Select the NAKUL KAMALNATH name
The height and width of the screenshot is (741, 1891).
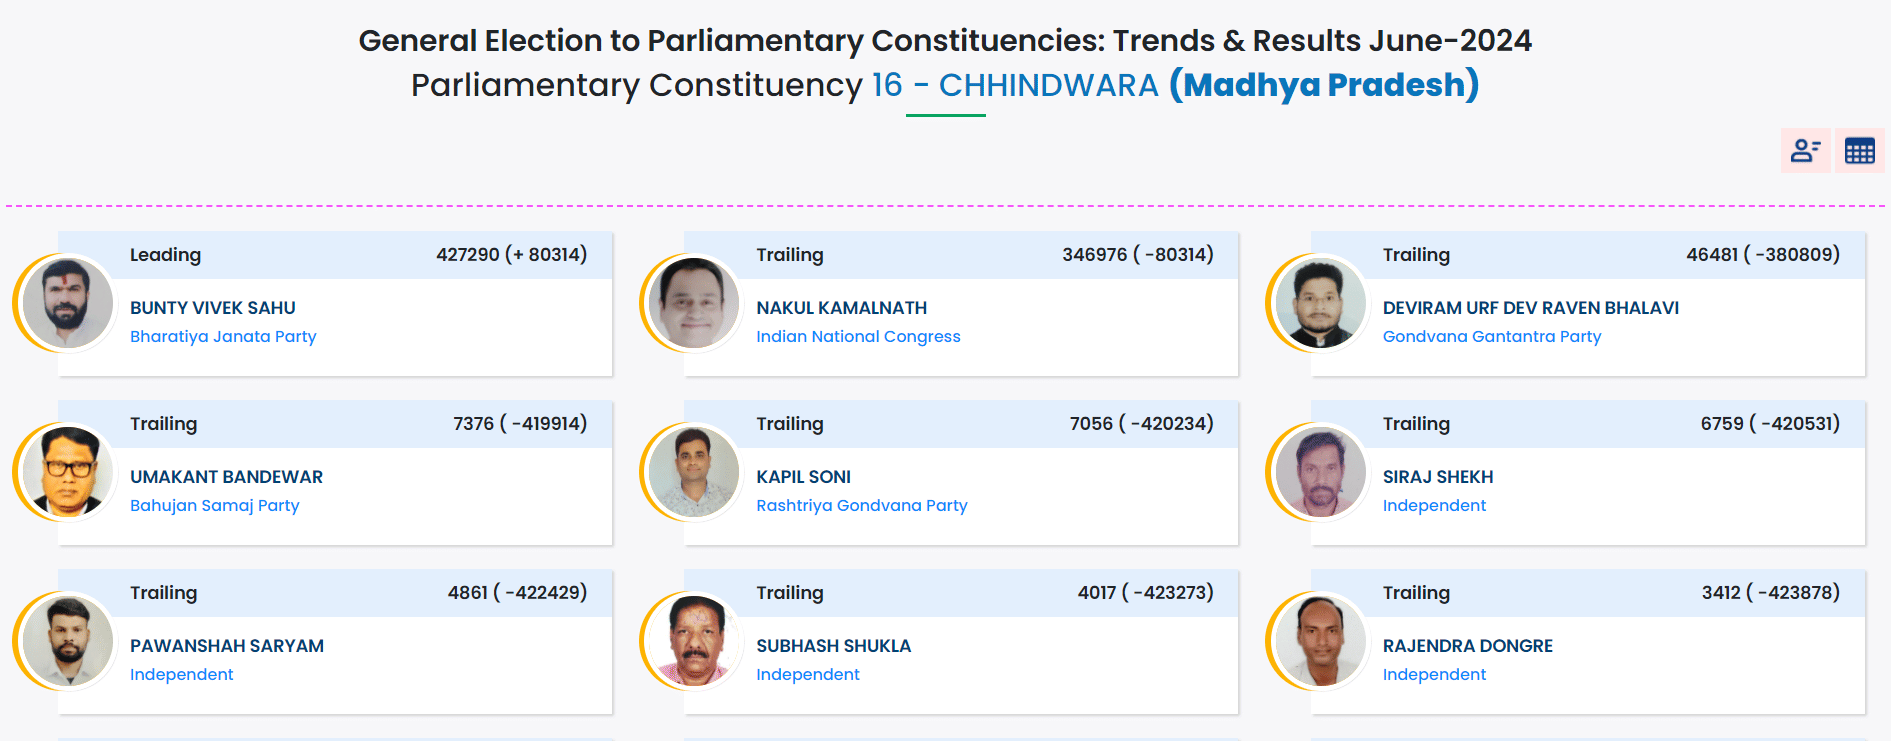coord(841,308)
